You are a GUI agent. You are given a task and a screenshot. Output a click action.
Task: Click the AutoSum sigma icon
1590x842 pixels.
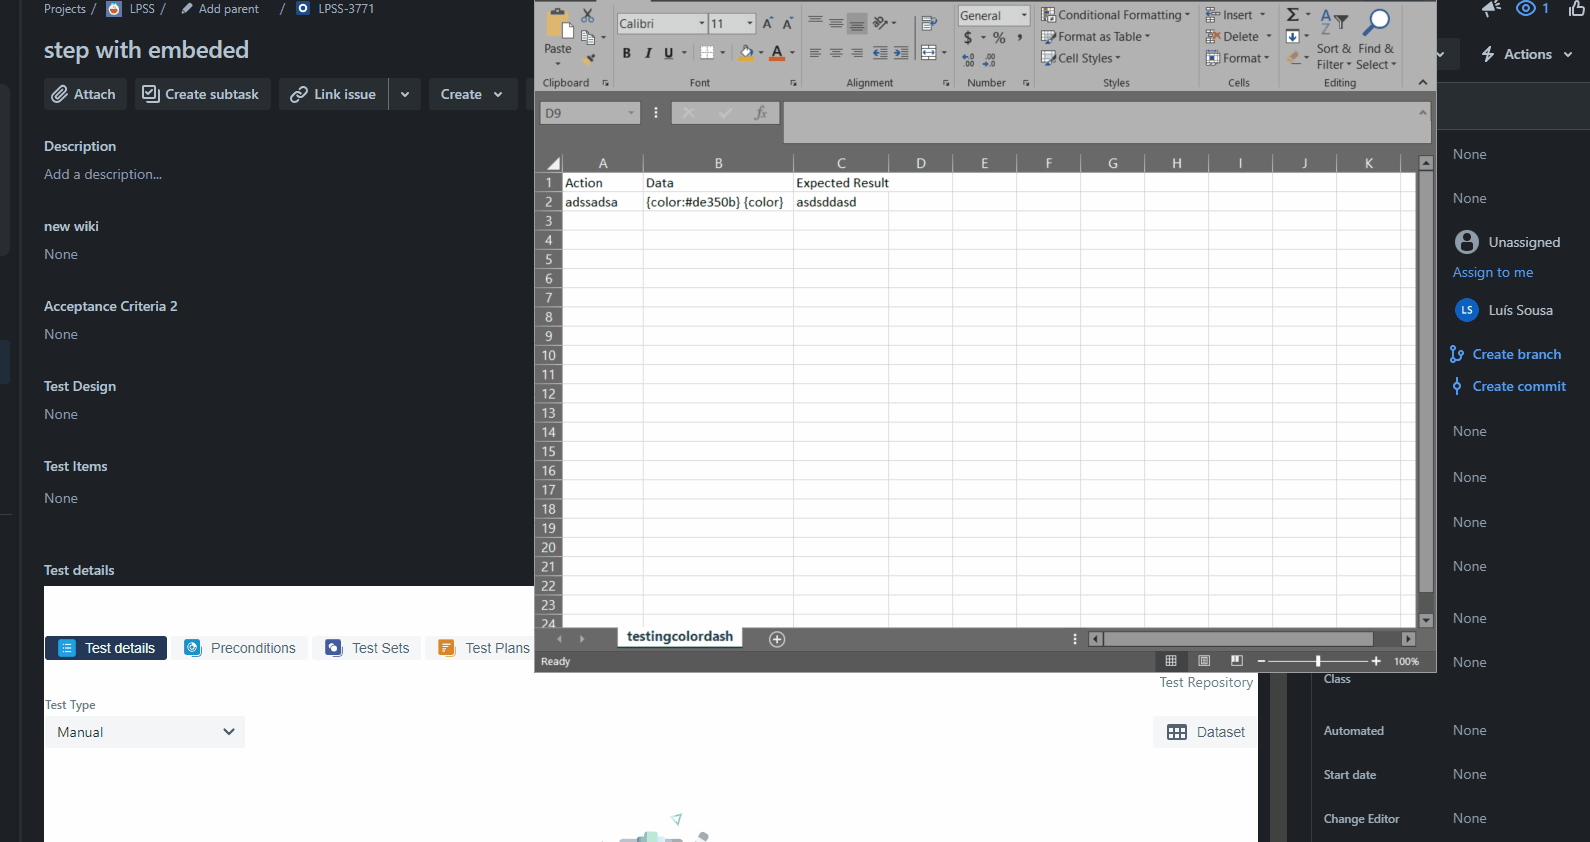(1293, 15)
